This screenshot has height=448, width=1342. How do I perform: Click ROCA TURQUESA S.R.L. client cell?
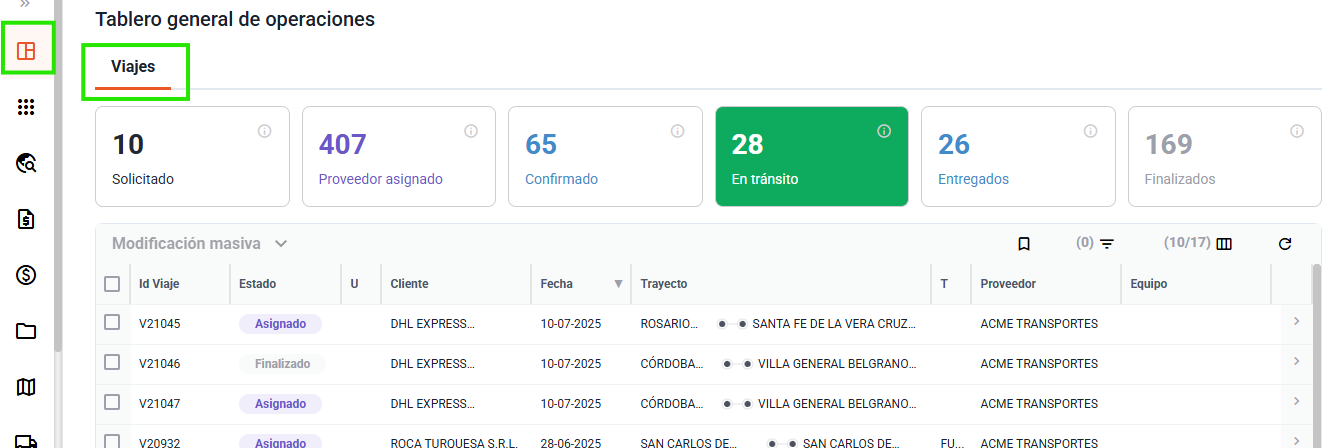(454, 442)
